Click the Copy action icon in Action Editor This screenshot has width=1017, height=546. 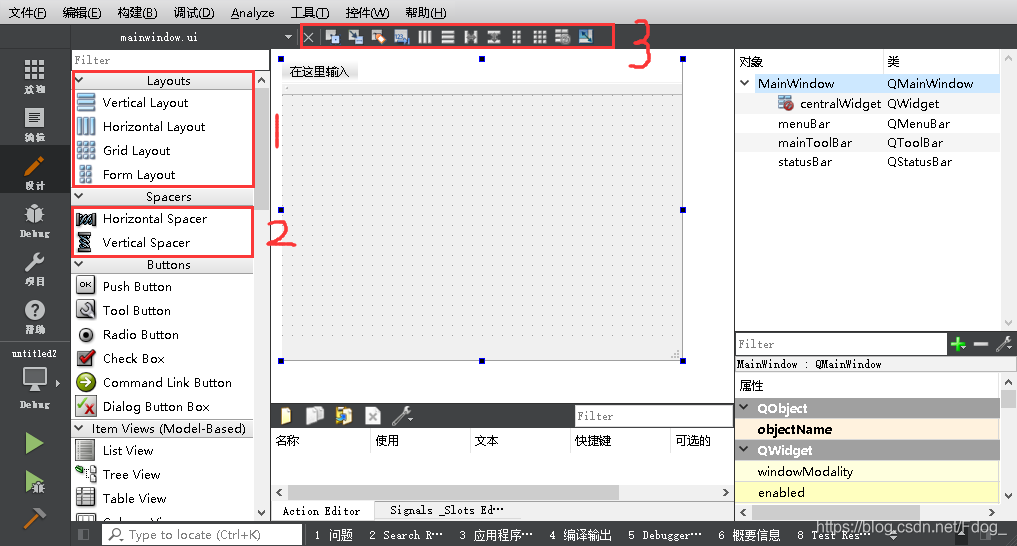coord(315,416)
